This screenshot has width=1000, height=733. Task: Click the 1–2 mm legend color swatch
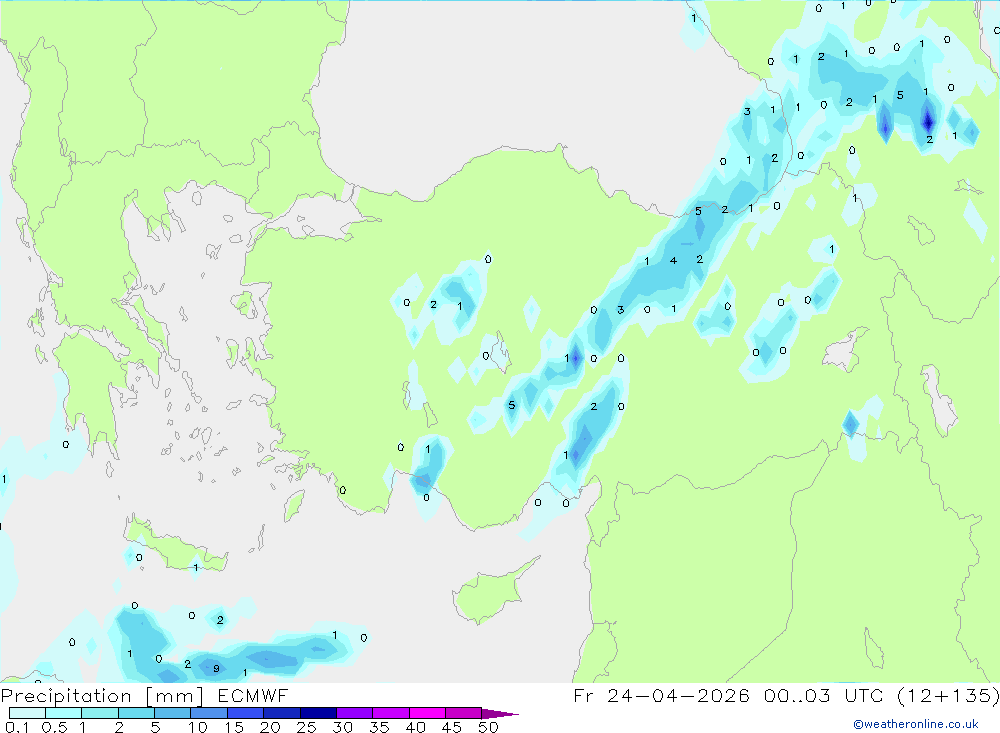[x=100, y=713]
